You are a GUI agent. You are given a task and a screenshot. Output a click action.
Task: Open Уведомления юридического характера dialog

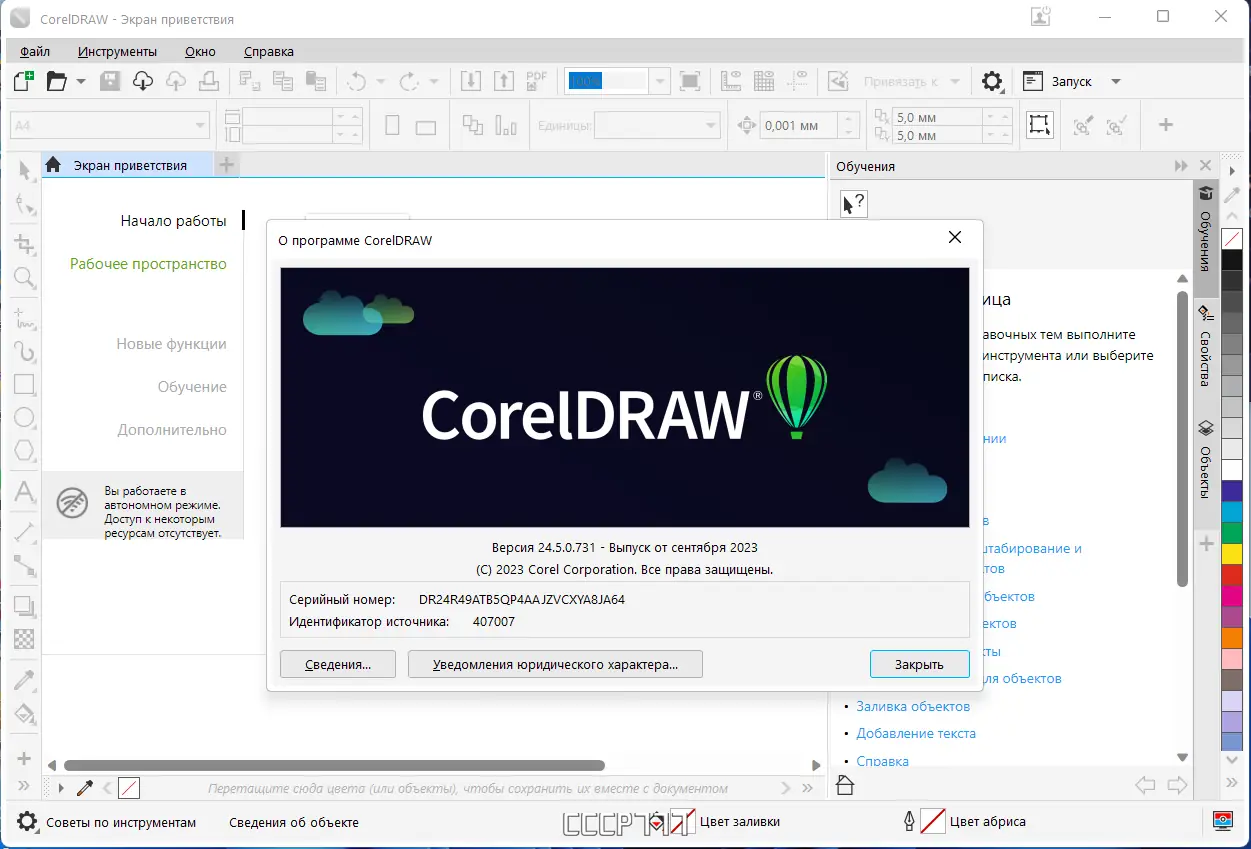tap(555, 663)
